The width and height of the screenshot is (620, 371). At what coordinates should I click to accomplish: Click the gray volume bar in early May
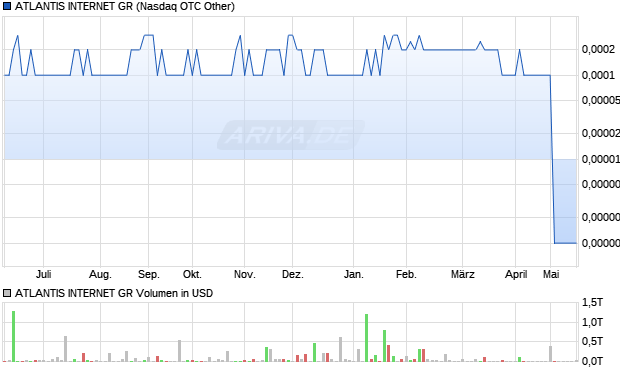click(x=550, y=354)
